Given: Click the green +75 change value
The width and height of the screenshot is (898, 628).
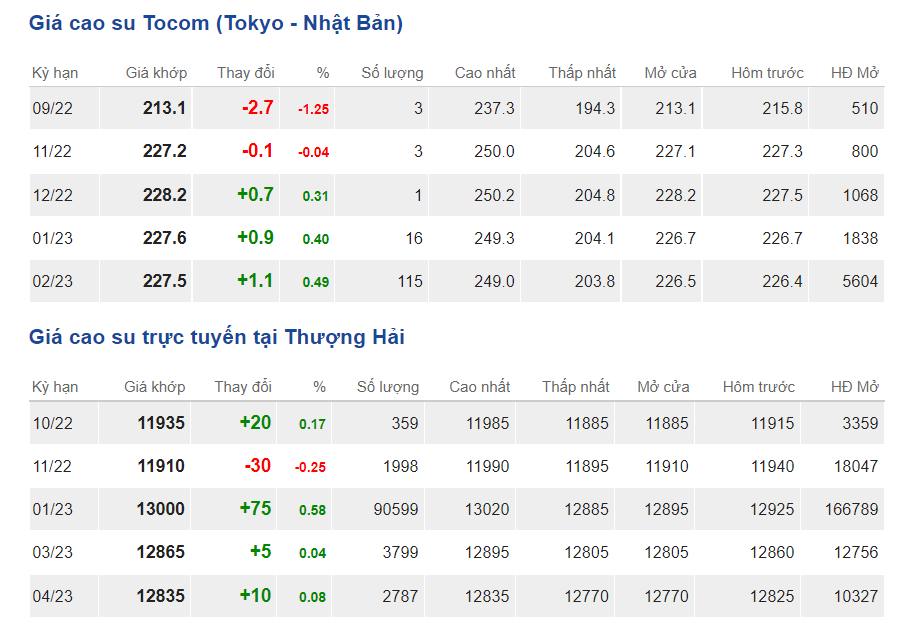Looking at the screenshot, I should (x=255, y=509).
